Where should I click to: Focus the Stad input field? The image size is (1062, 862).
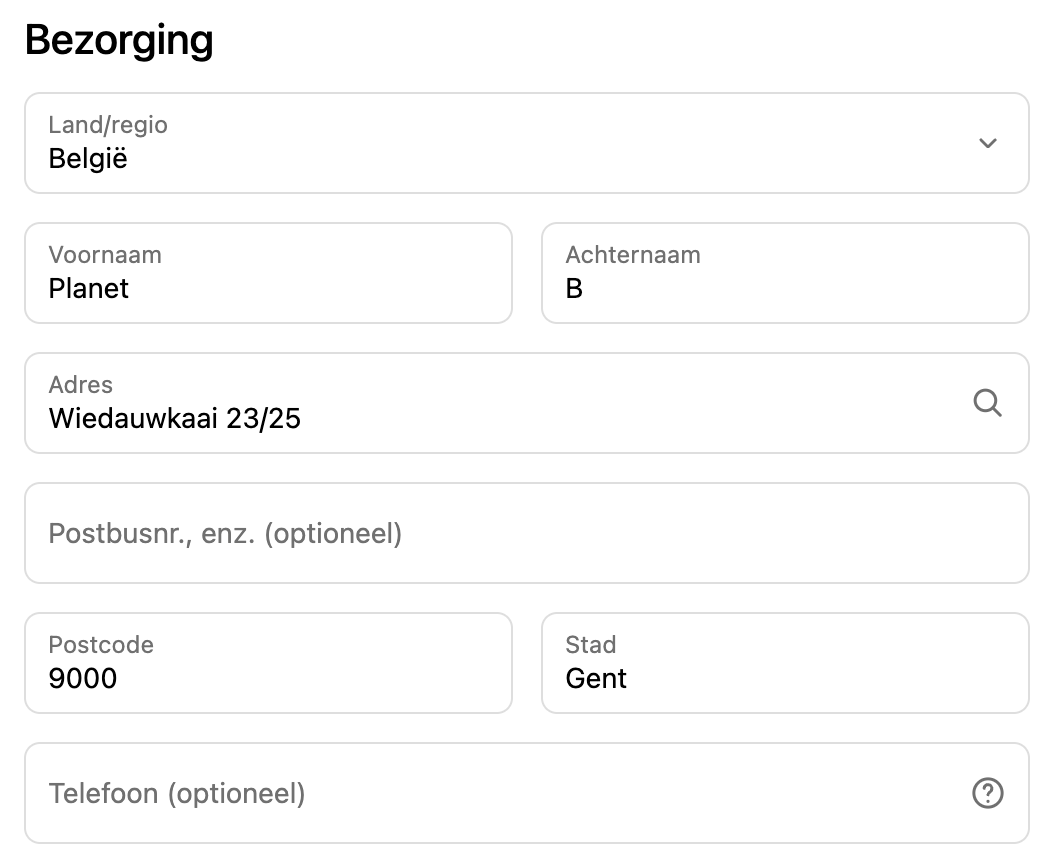tap(785, 663)
